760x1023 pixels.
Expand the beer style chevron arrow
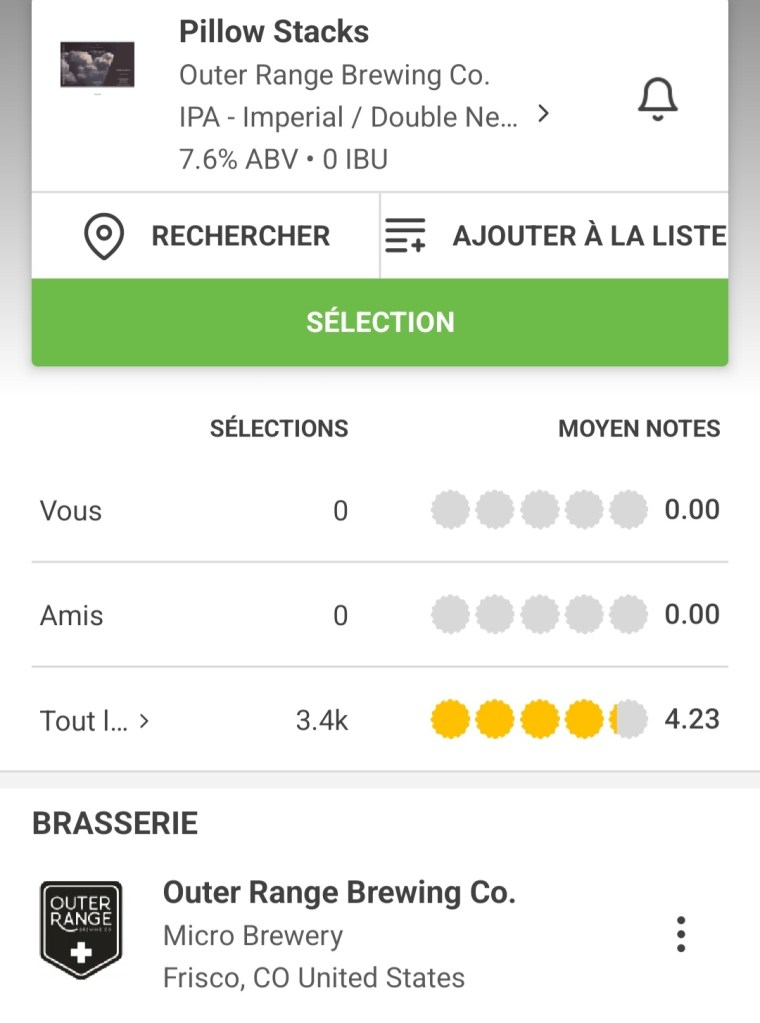point(543,115)
